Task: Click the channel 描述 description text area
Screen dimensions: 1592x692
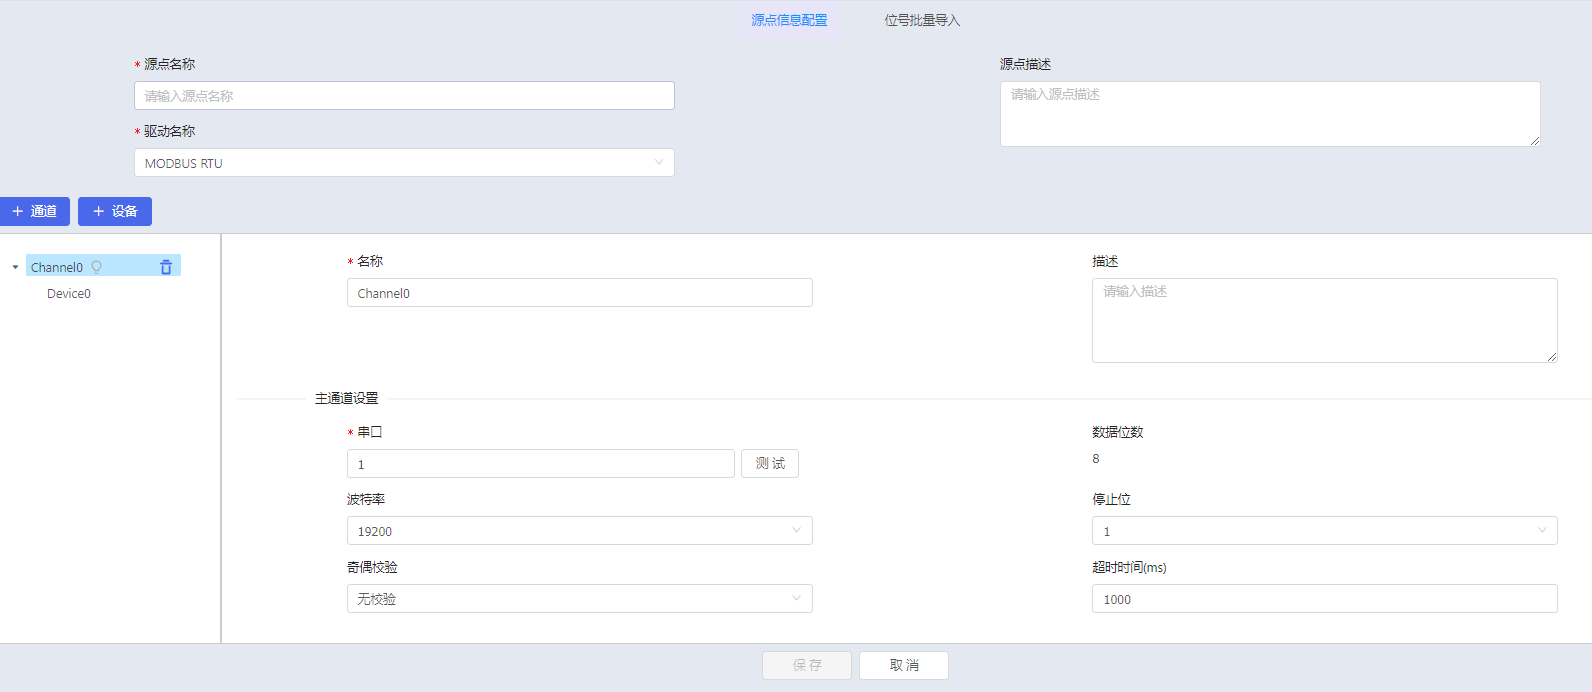Action: click(x=1324, y=320)
